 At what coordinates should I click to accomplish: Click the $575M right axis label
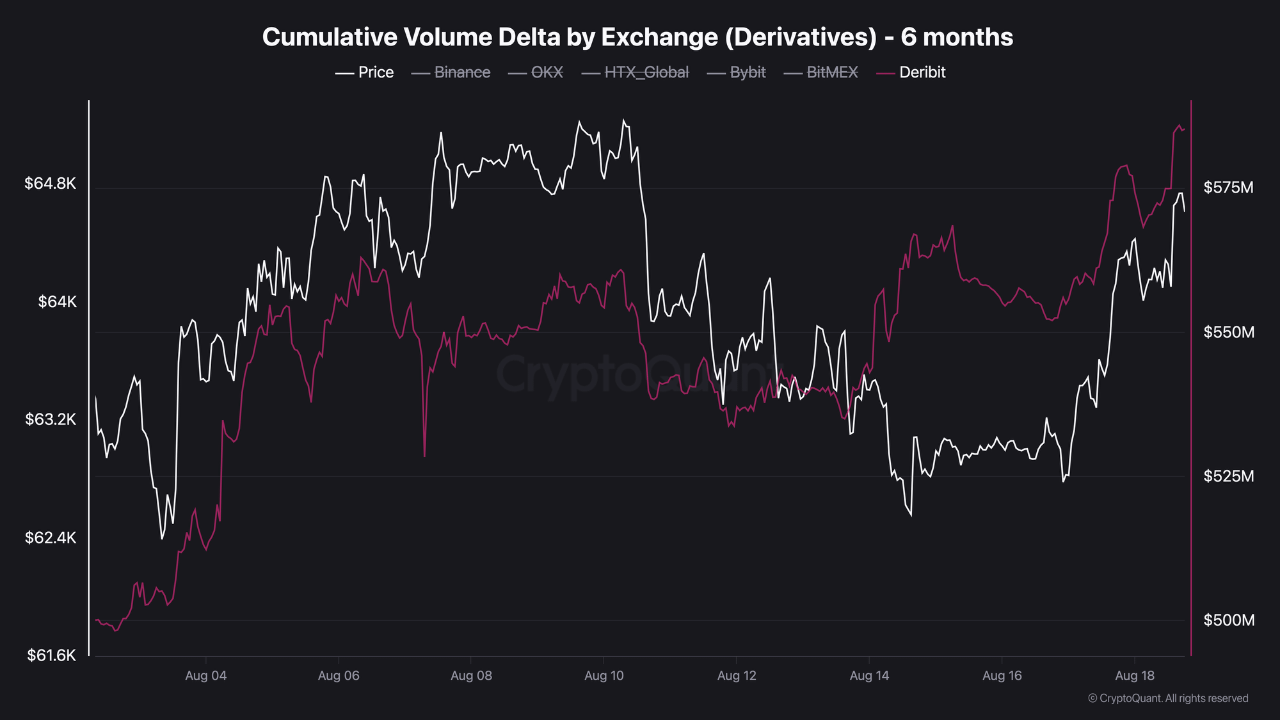tap(1229, 187)
